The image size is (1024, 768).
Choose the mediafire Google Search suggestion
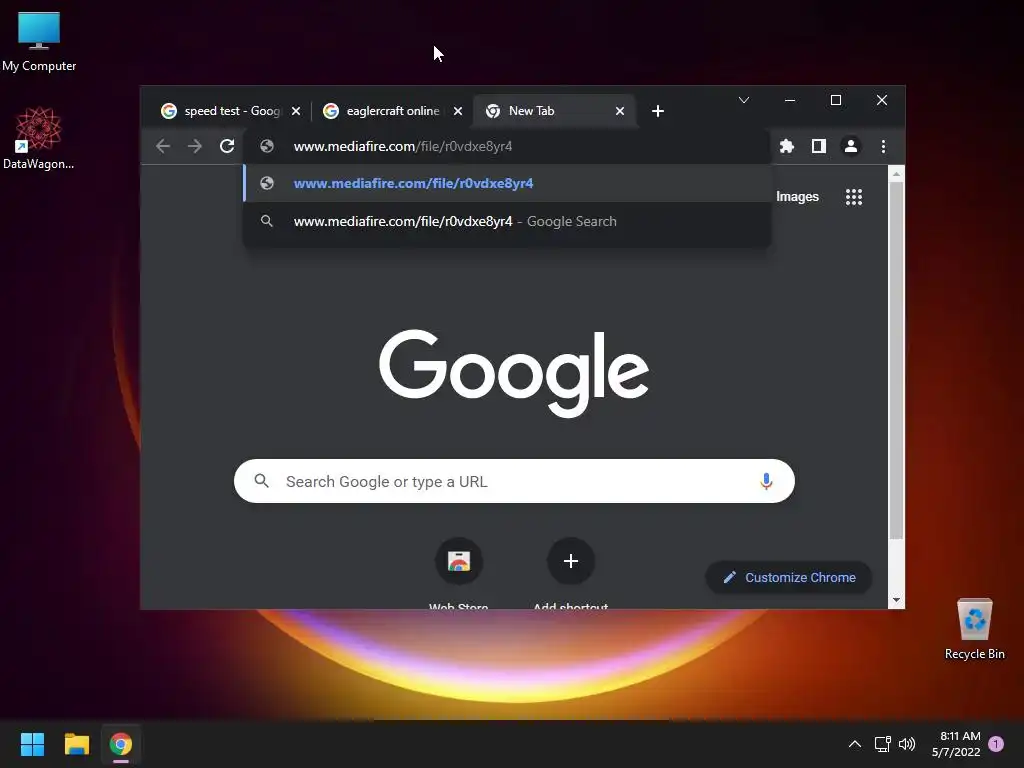(x=507, y=221)
